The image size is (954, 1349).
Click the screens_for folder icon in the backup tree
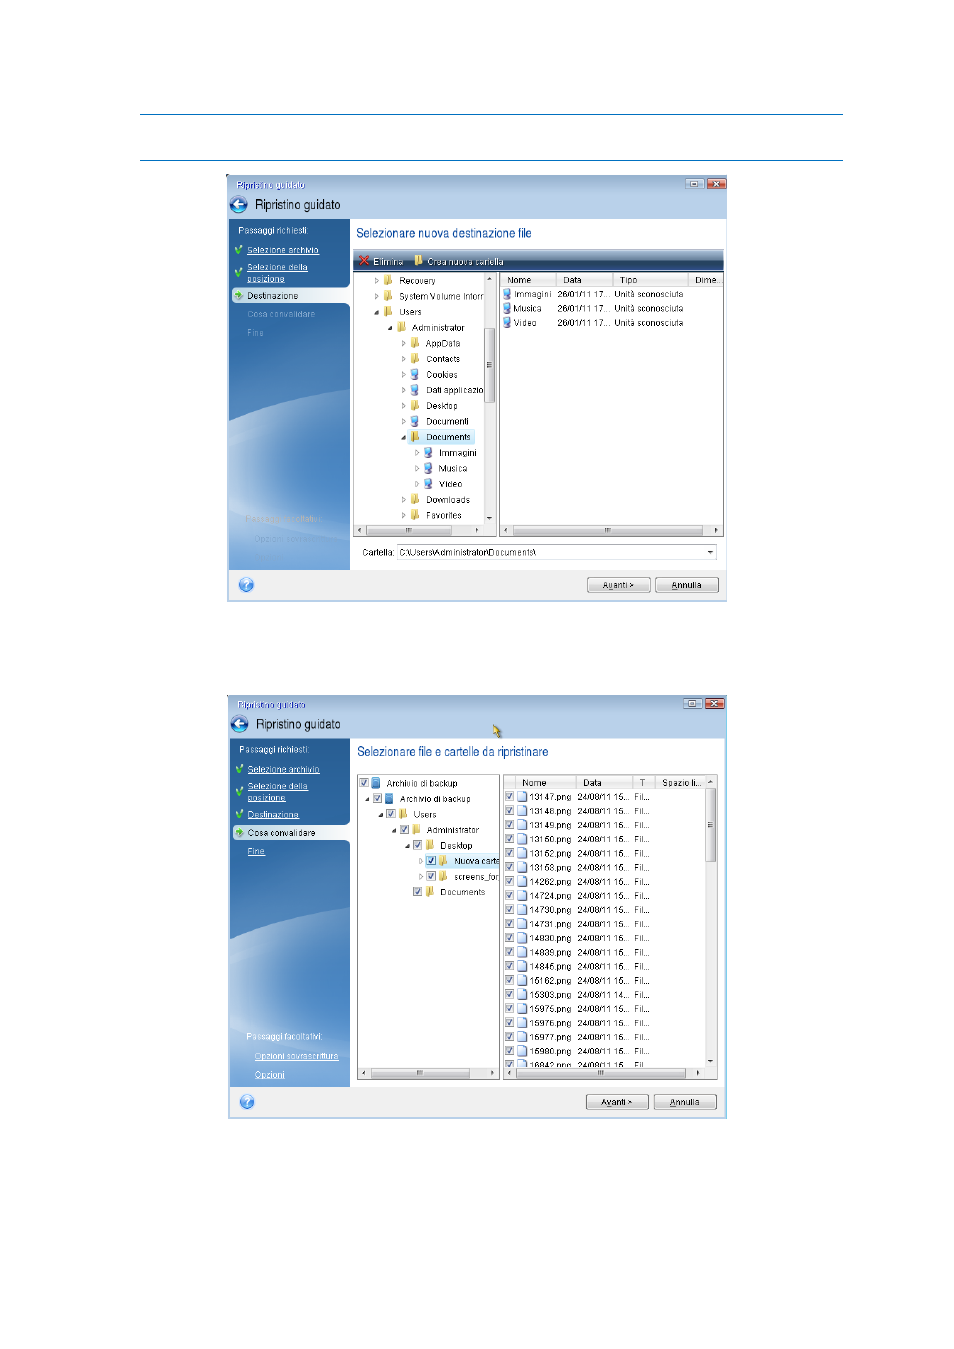coord(443,876)
